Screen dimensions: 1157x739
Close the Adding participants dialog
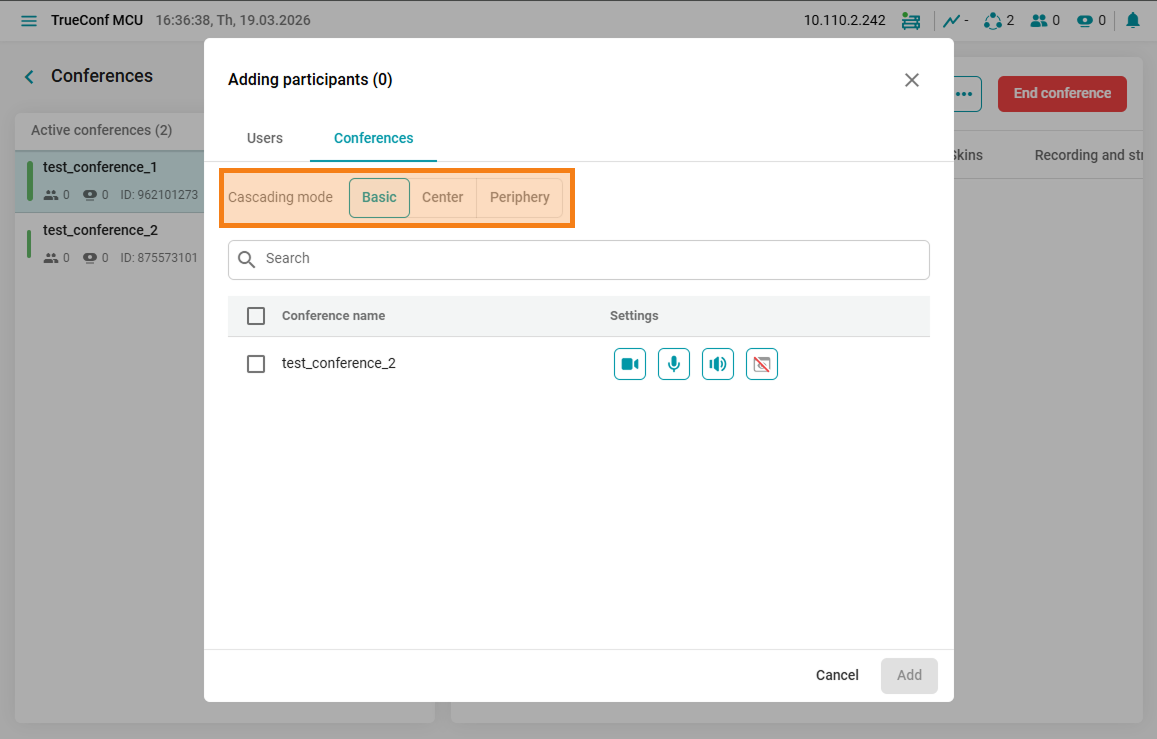(x=911, y=80)
